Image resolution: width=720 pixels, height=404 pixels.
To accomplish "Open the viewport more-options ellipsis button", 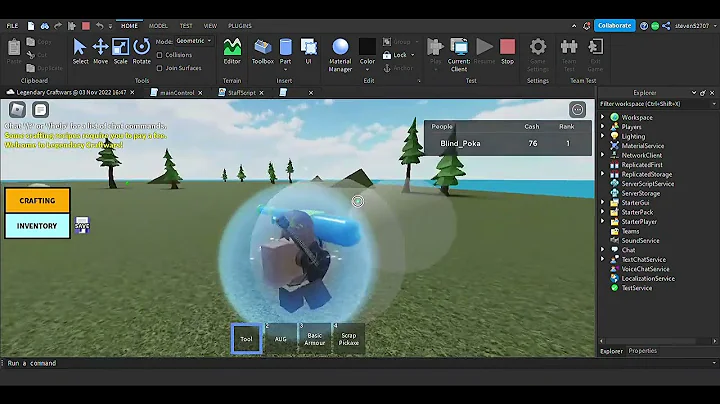I will point(577,110).
